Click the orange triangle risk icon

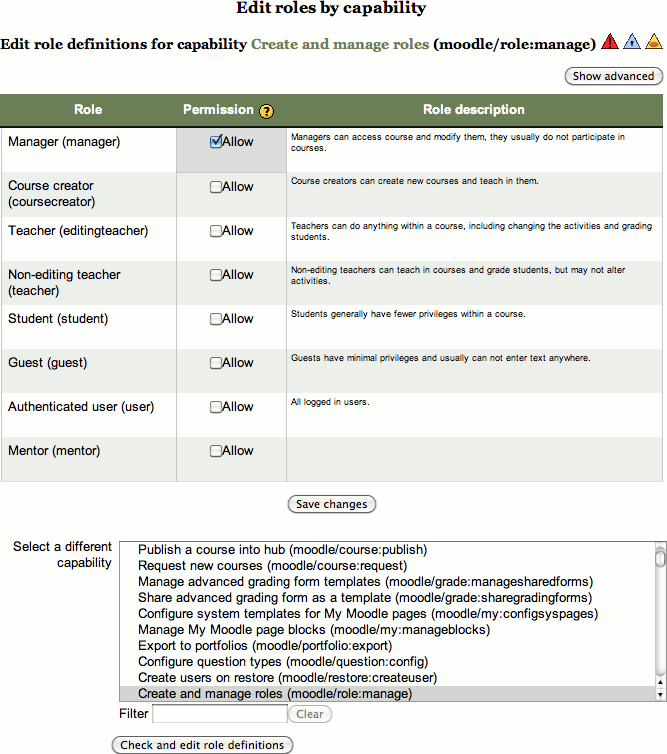coord(654,42)
